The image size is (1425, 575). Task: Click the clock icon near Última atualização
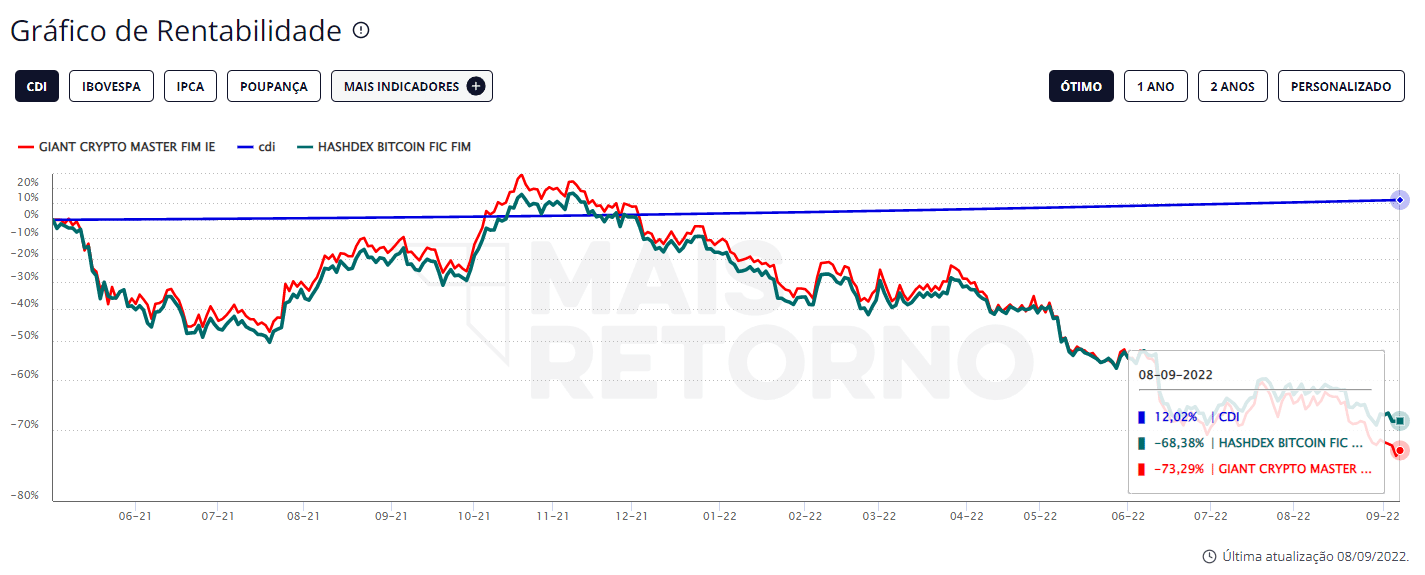click(1209, 556)
